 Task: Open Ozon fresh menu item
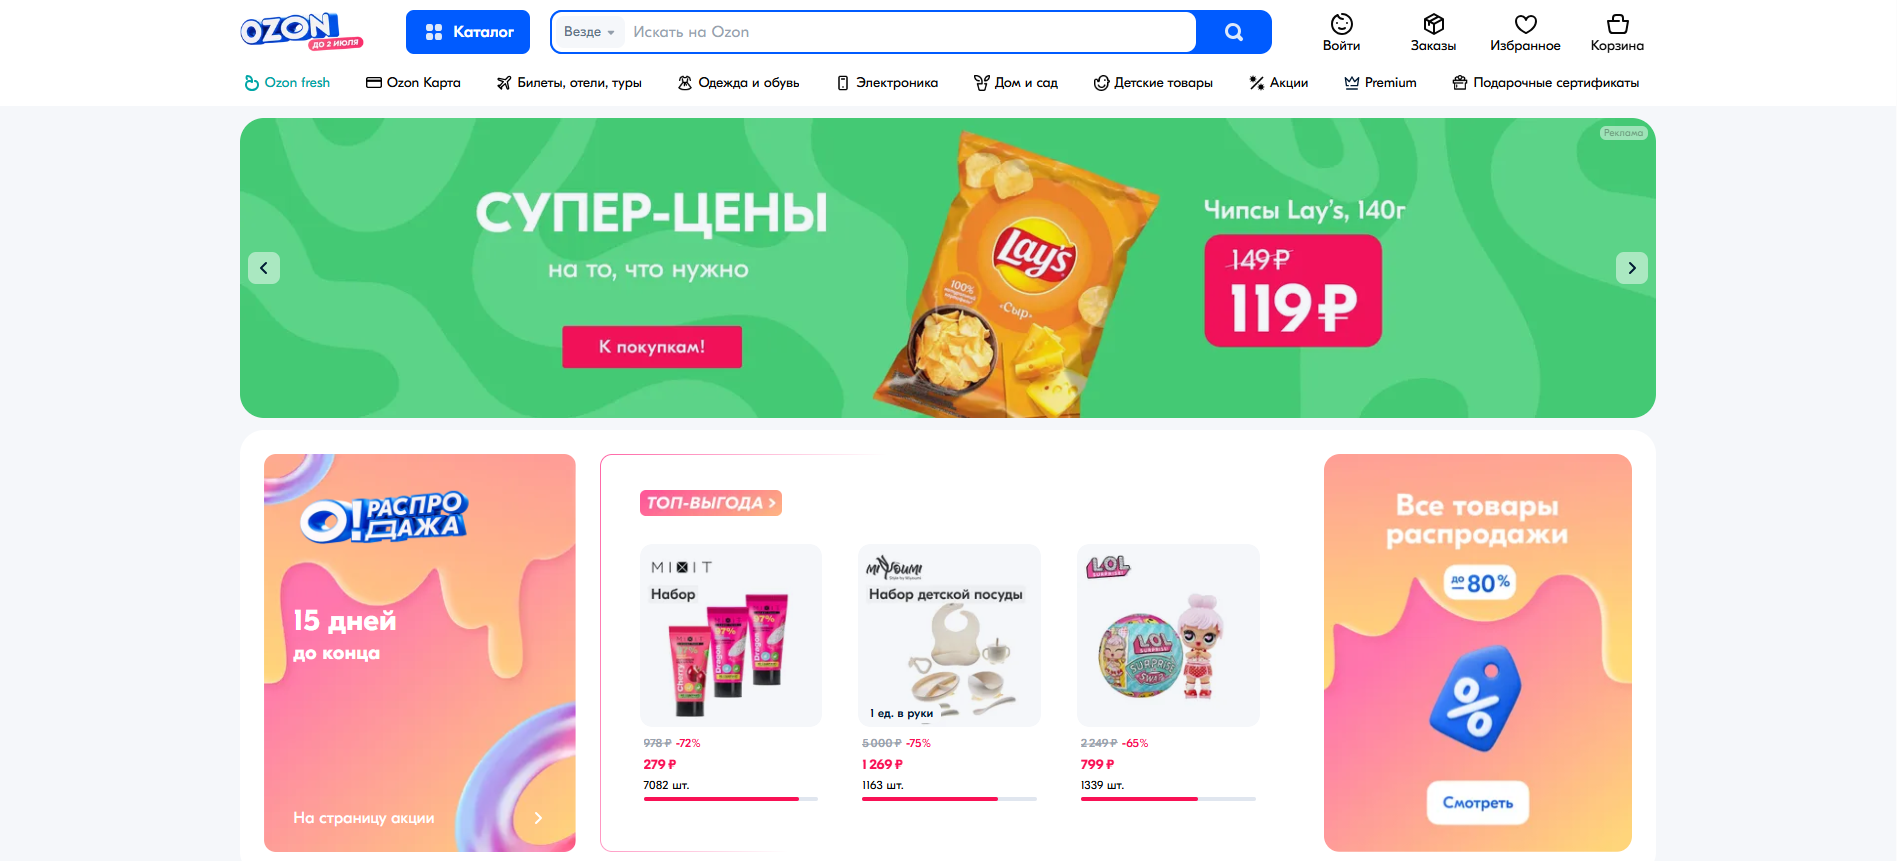287,83
